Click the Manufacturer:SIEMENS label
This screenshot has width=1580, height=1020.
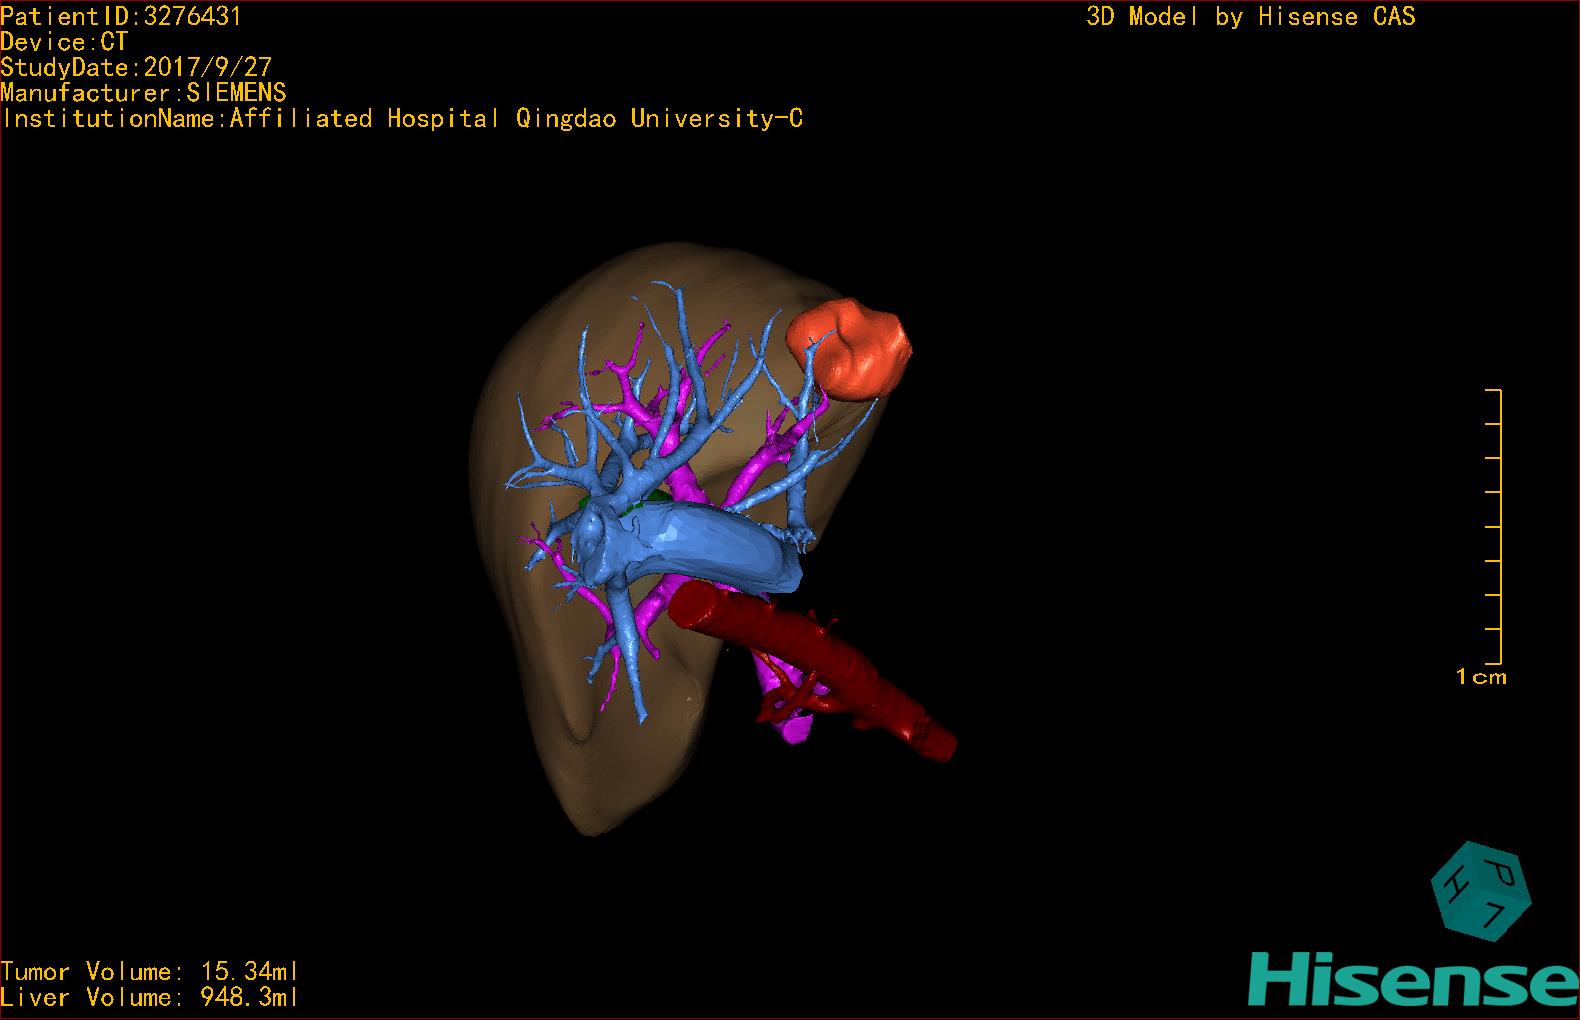click(143, 93)
